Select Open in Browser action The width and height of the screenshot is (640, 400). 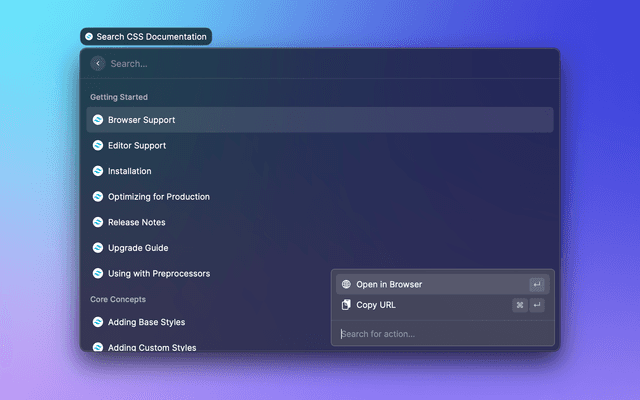coord(389,284)
